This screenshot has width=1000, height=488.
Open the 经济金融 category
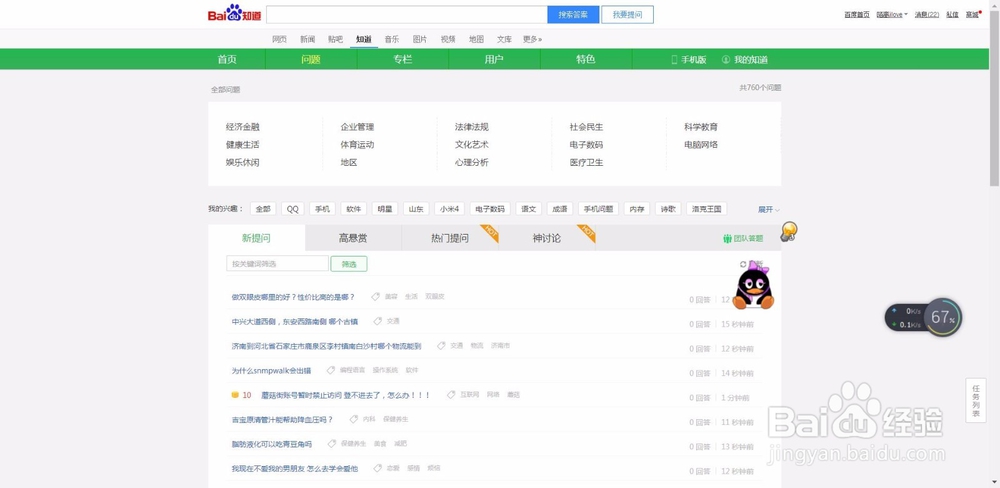click(x=242, y=127)
